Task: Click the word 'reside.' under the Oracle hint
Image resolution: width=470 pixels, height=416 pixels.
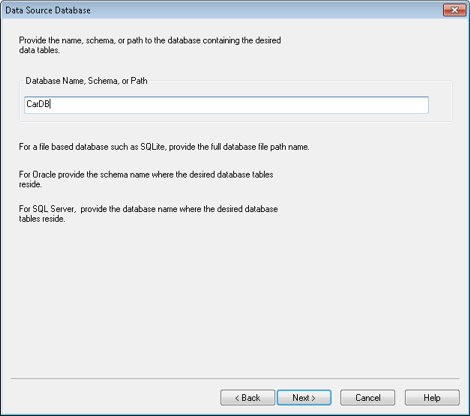Action: click(x=30, y=184)
